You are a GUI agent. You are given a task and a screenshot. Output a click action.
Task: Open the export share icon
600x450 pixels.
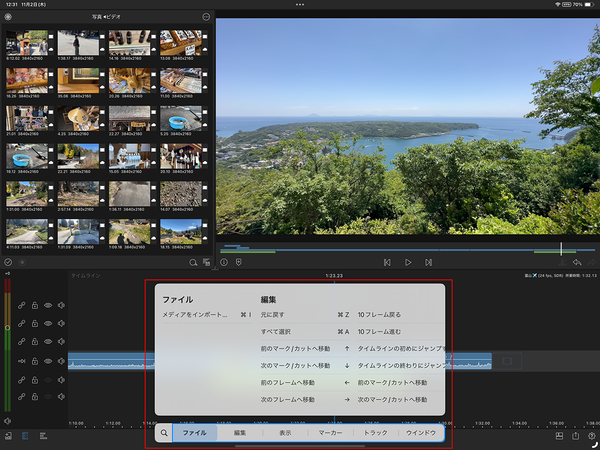click(575, 436)
